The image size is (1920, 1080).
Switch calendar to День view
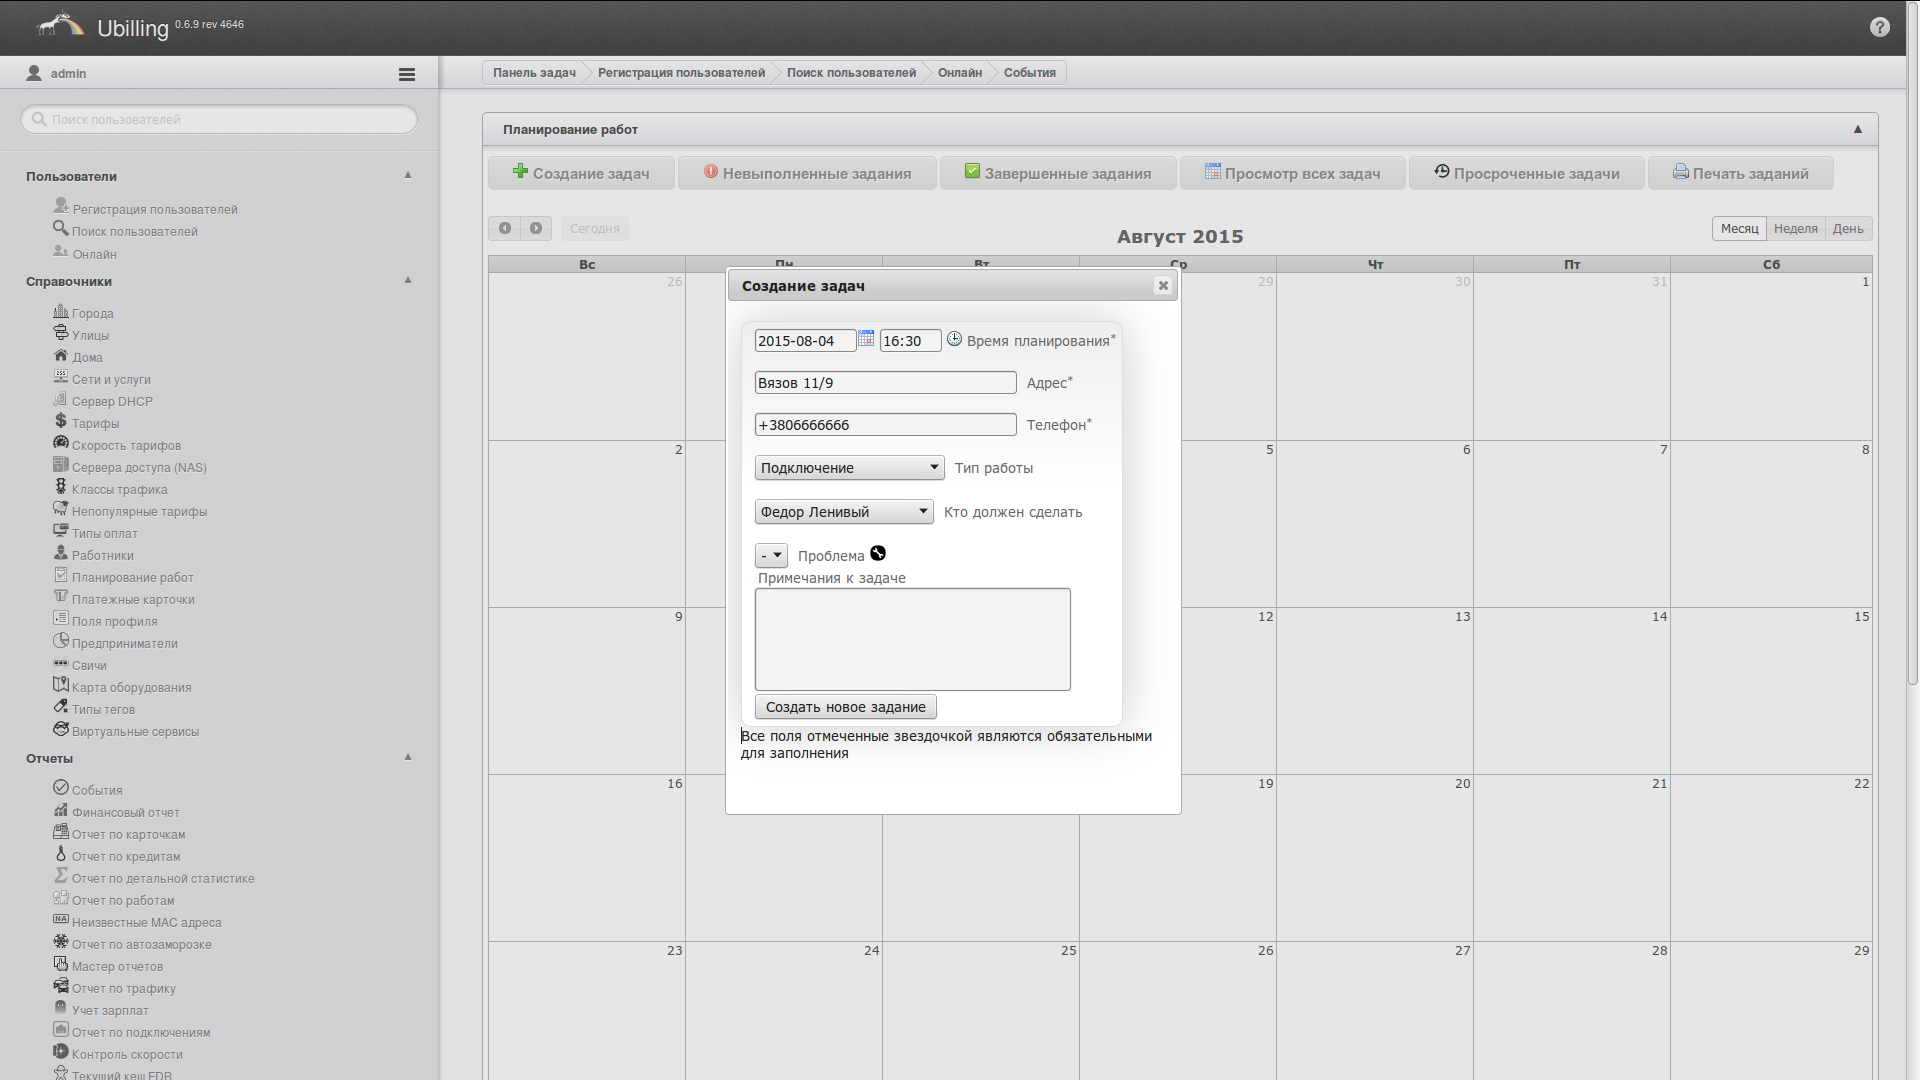click(1847, 228)
